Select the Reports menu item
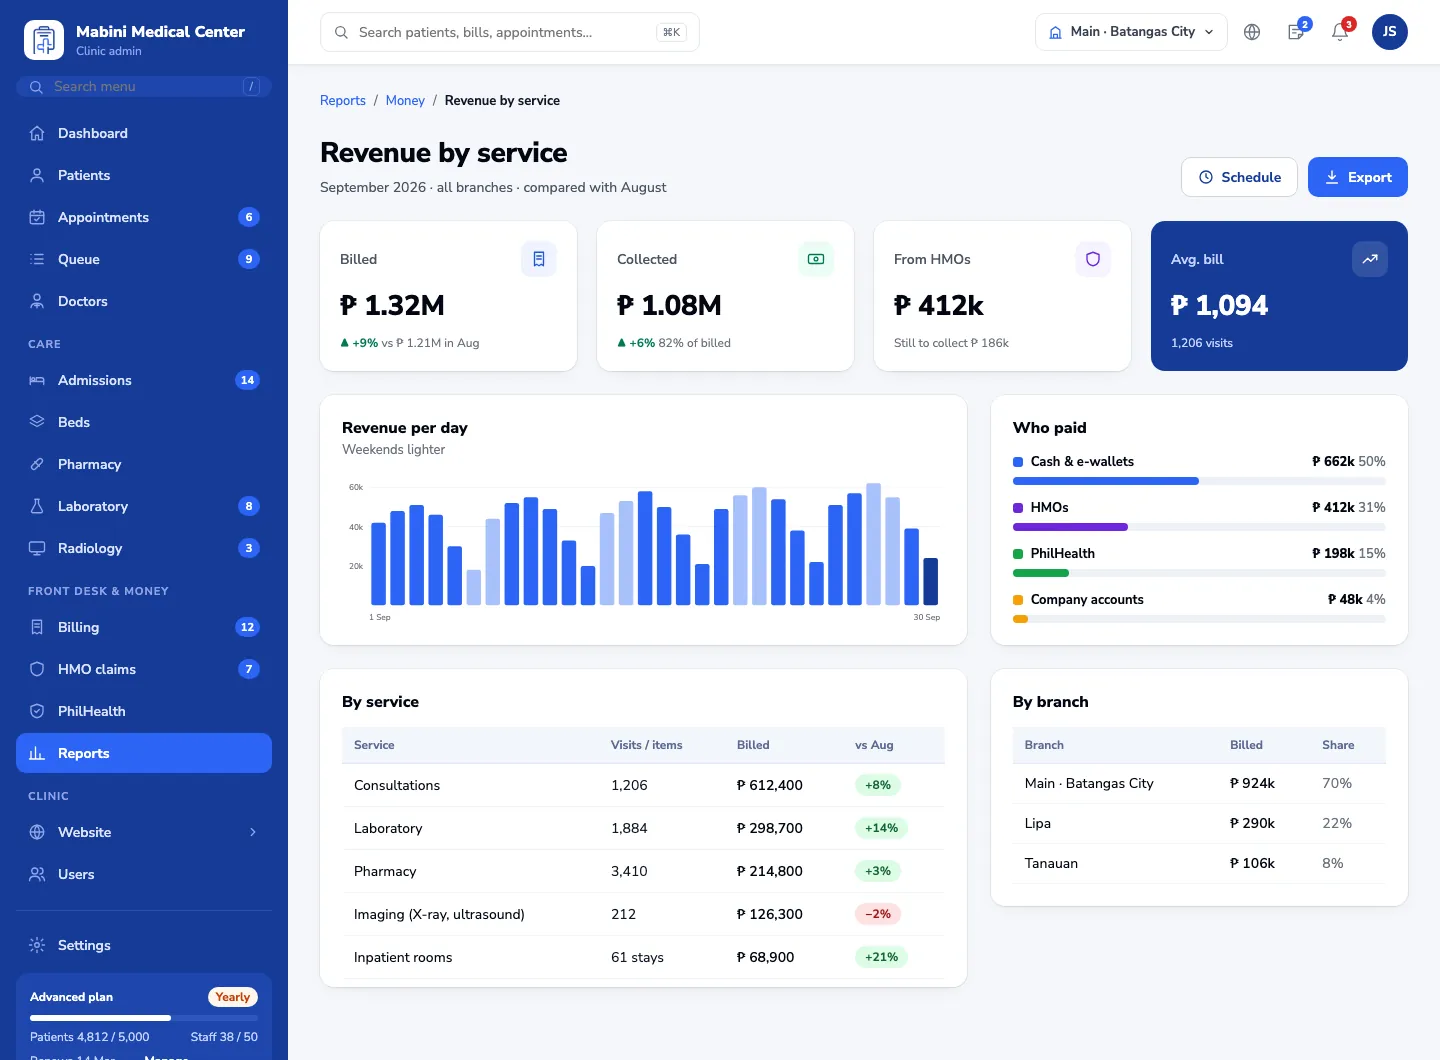The height and width of the screenshot is (1060, 1440). click(x=144, y=753)
